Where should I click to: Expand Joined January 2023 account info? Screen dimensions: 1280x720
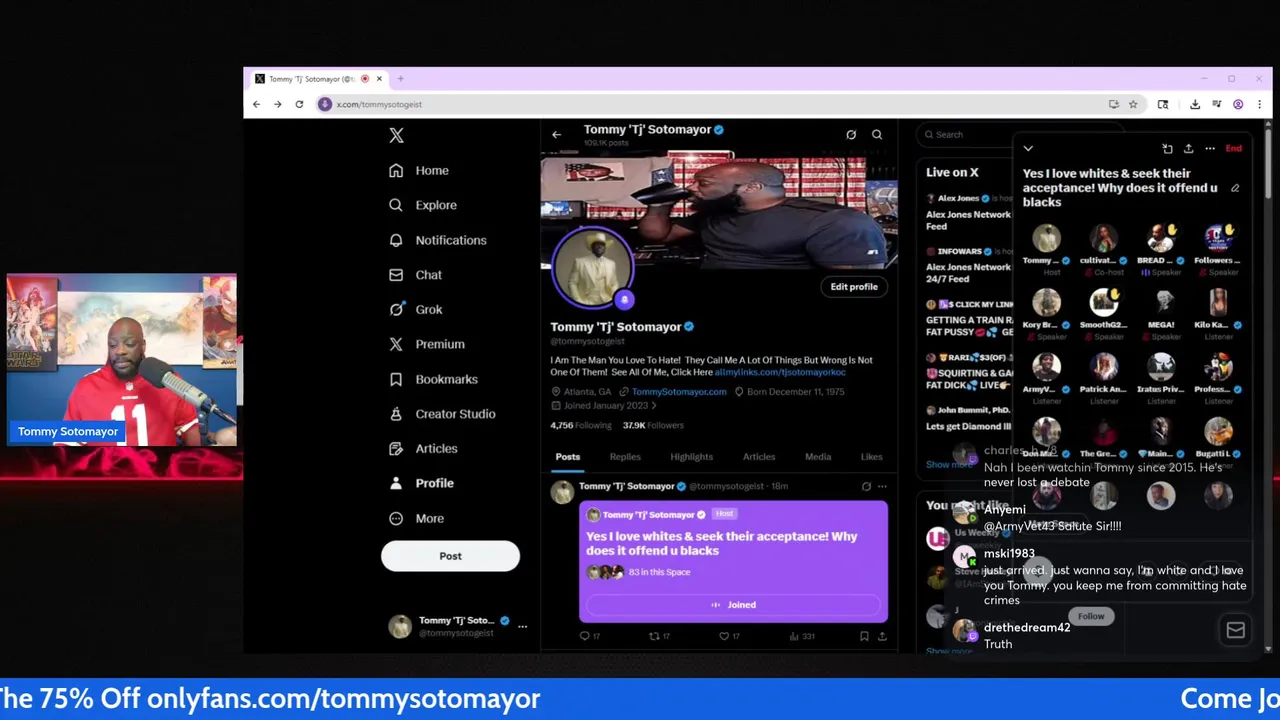pos(605,405)
